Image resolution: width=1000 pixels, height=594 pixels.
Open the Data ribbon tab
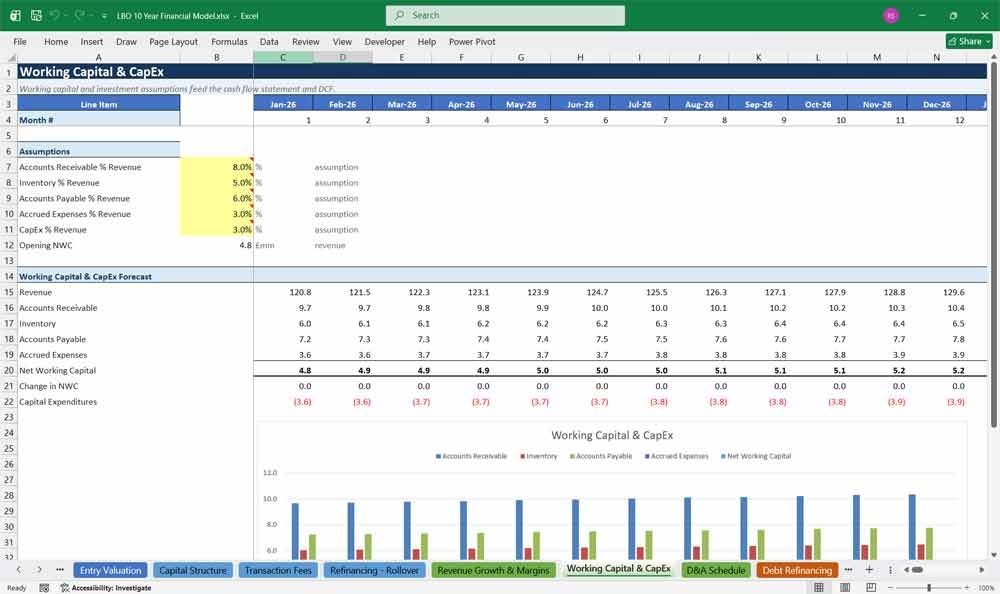269,41
